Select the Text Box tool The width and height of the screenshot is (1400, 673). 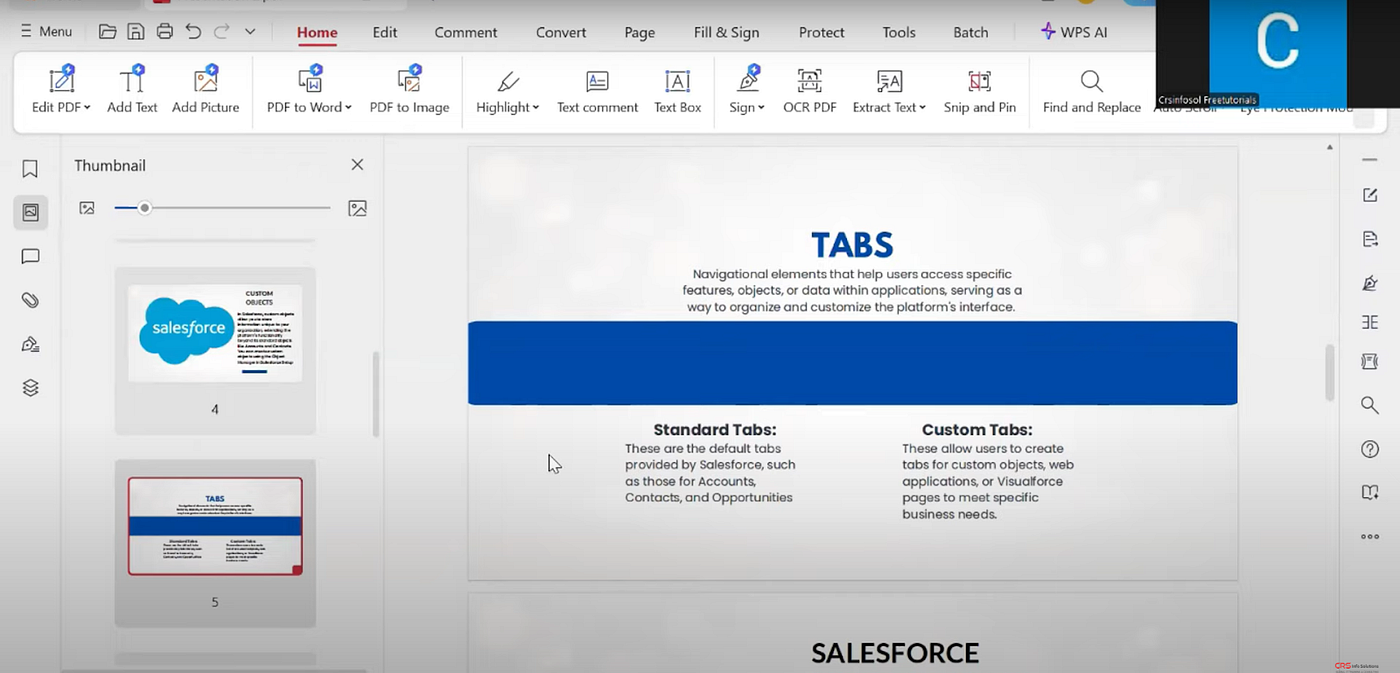point(678,90)
